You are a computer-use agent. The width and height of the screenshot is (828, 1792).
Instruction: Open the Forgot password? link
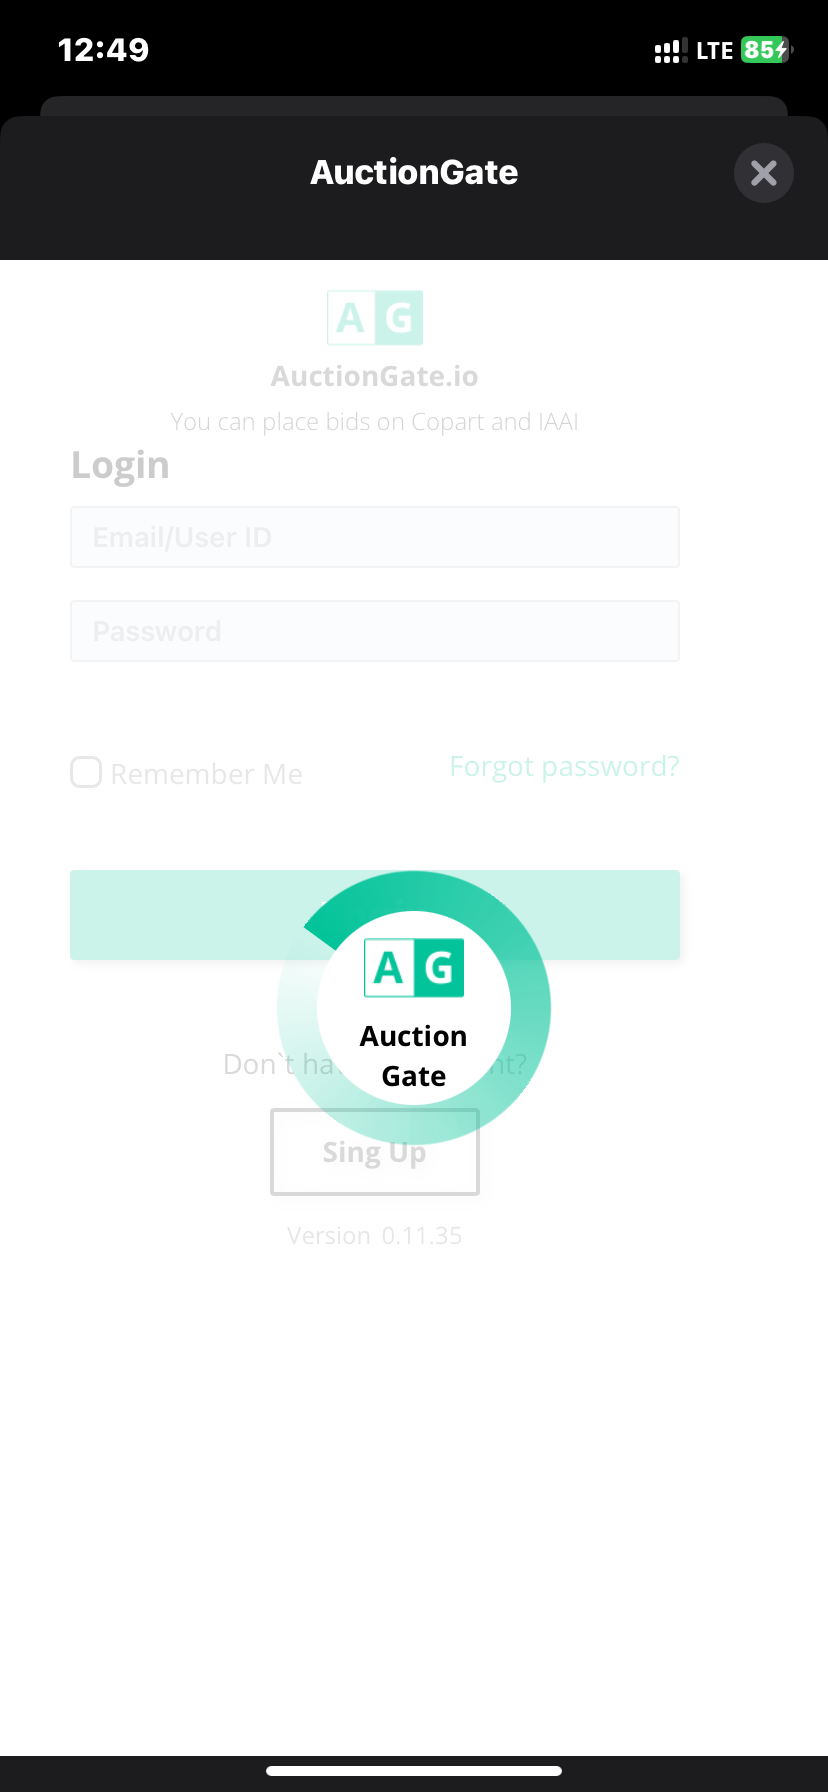pos(564,767)
